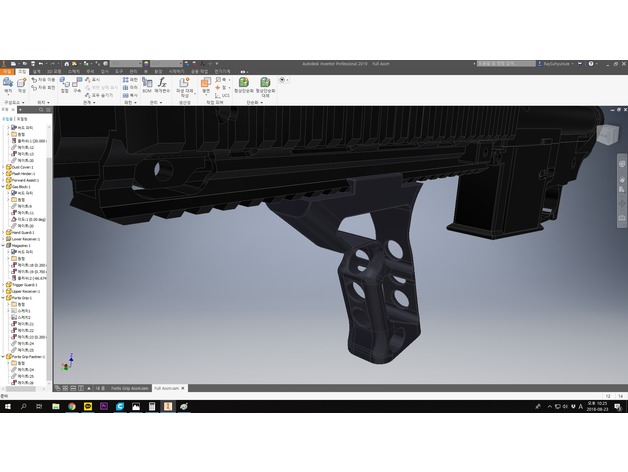Expand the Dust Cover:1 node

coord(4,167)
